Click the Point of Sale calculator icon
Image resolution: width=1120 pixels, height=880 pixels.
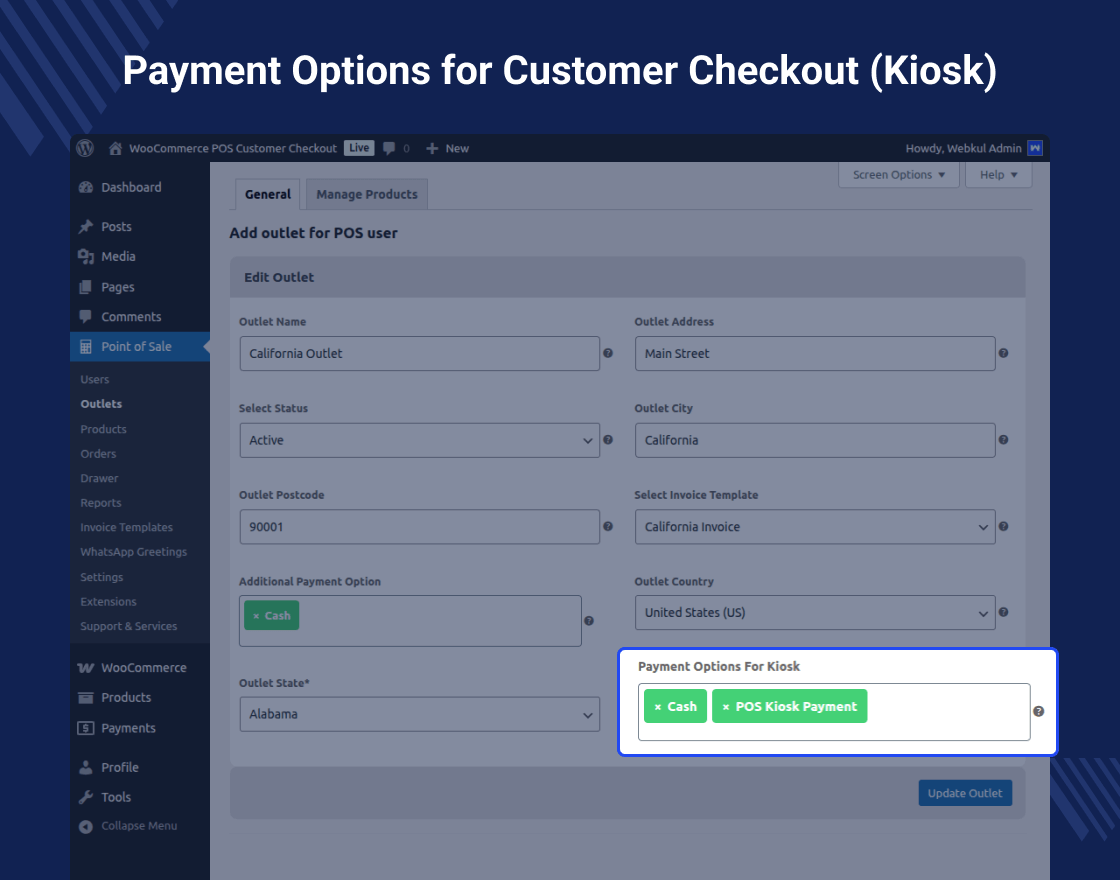86,346
